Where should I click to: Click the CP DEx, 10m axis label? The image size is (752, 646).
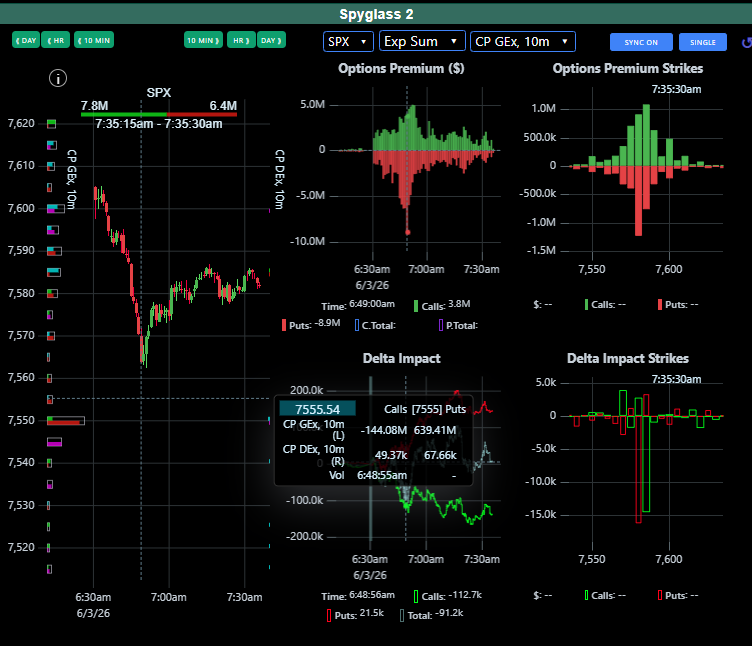(280, 180)
